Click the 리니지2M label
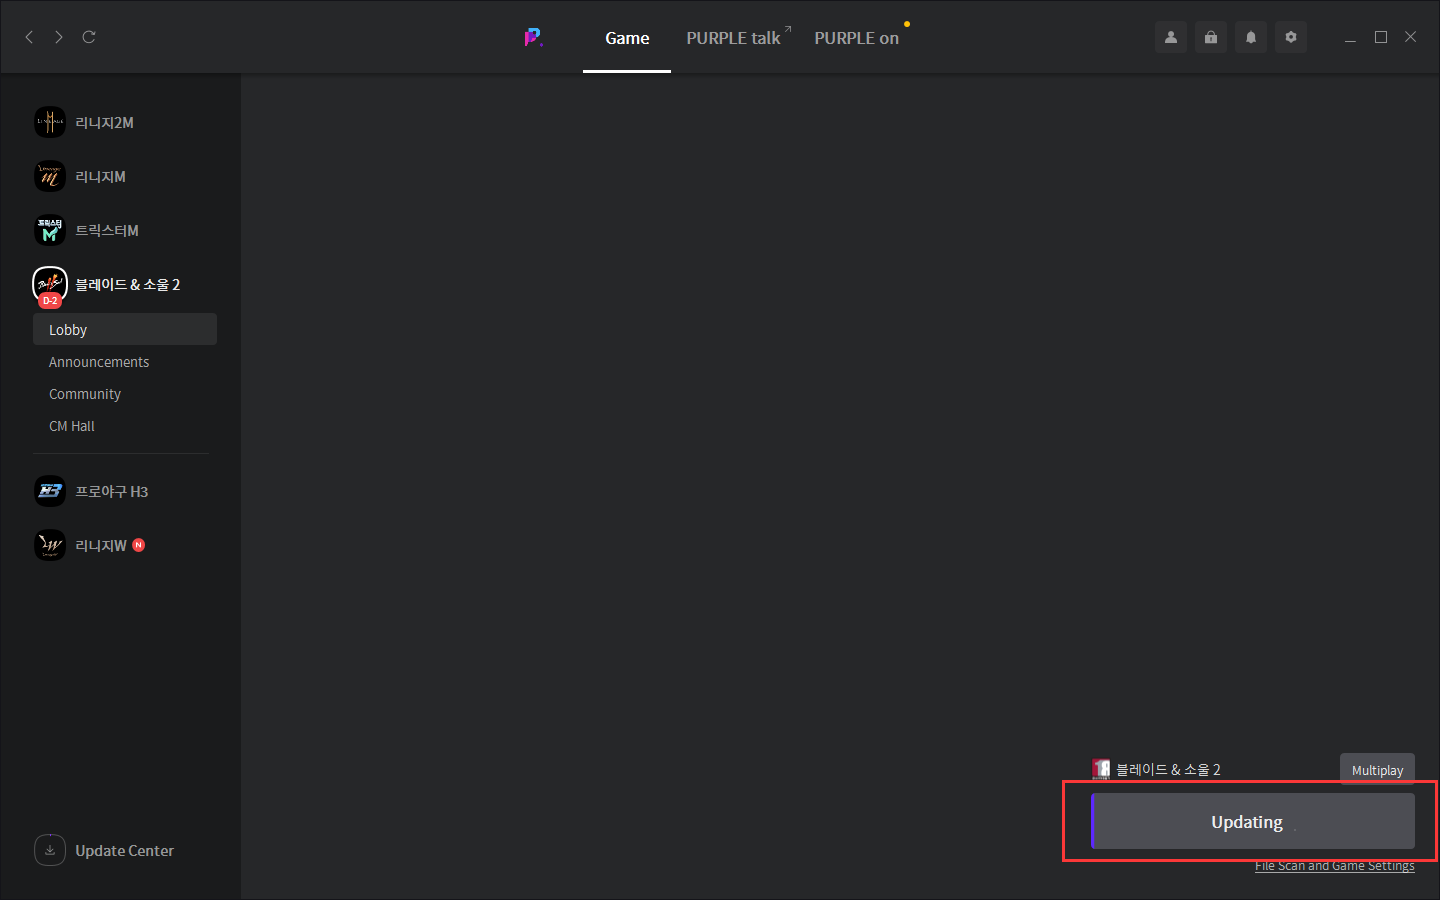This screenshot has width=1440, height=900. click(x=105, y=122)
